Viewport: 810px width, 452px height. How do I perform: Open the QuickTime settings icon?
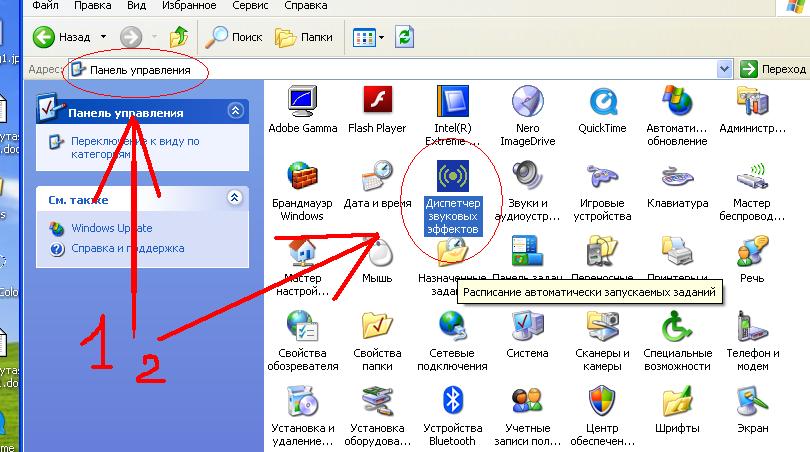[x=602, y=103]
